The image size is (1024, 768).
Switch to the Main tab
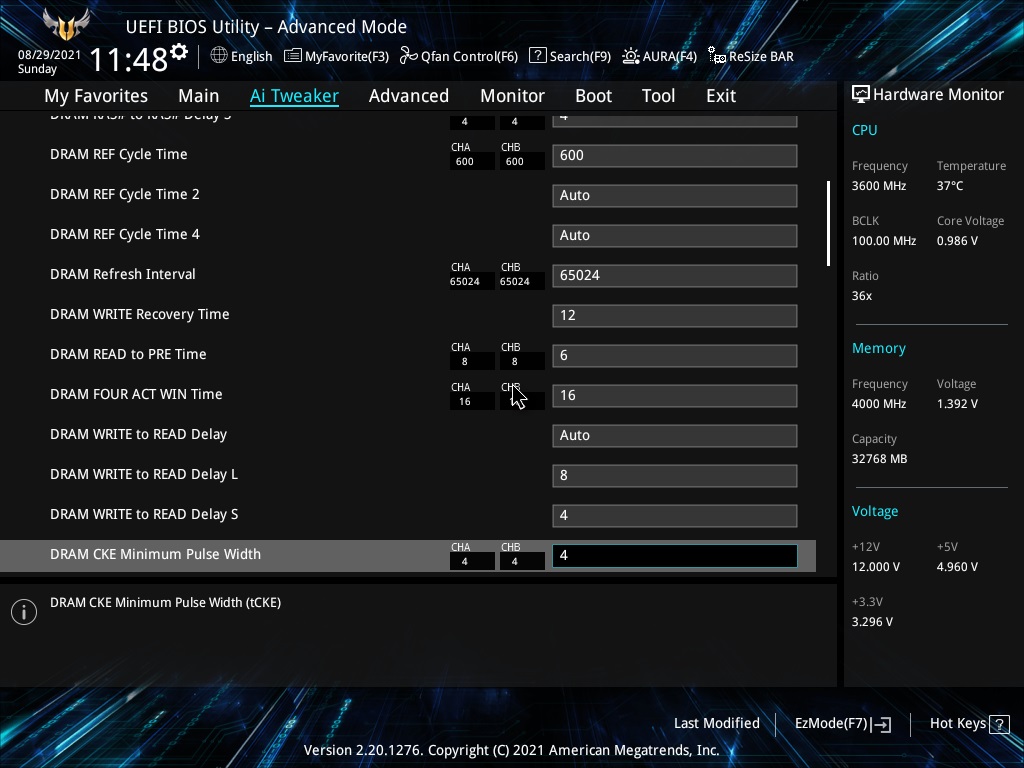point(199,96)
